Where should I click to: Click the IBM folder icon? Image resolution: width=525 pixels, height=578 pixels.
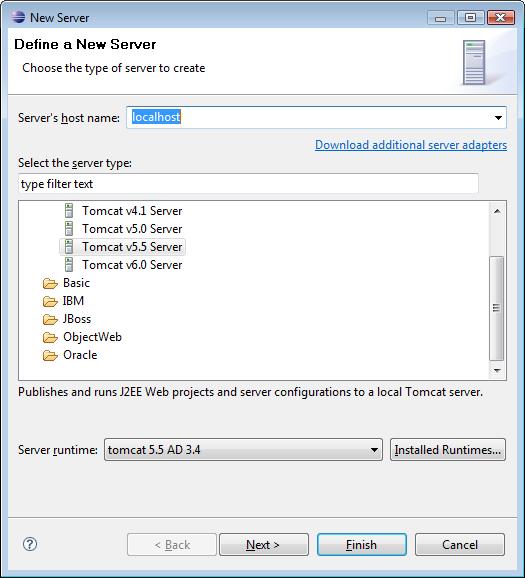click(50, 301)
